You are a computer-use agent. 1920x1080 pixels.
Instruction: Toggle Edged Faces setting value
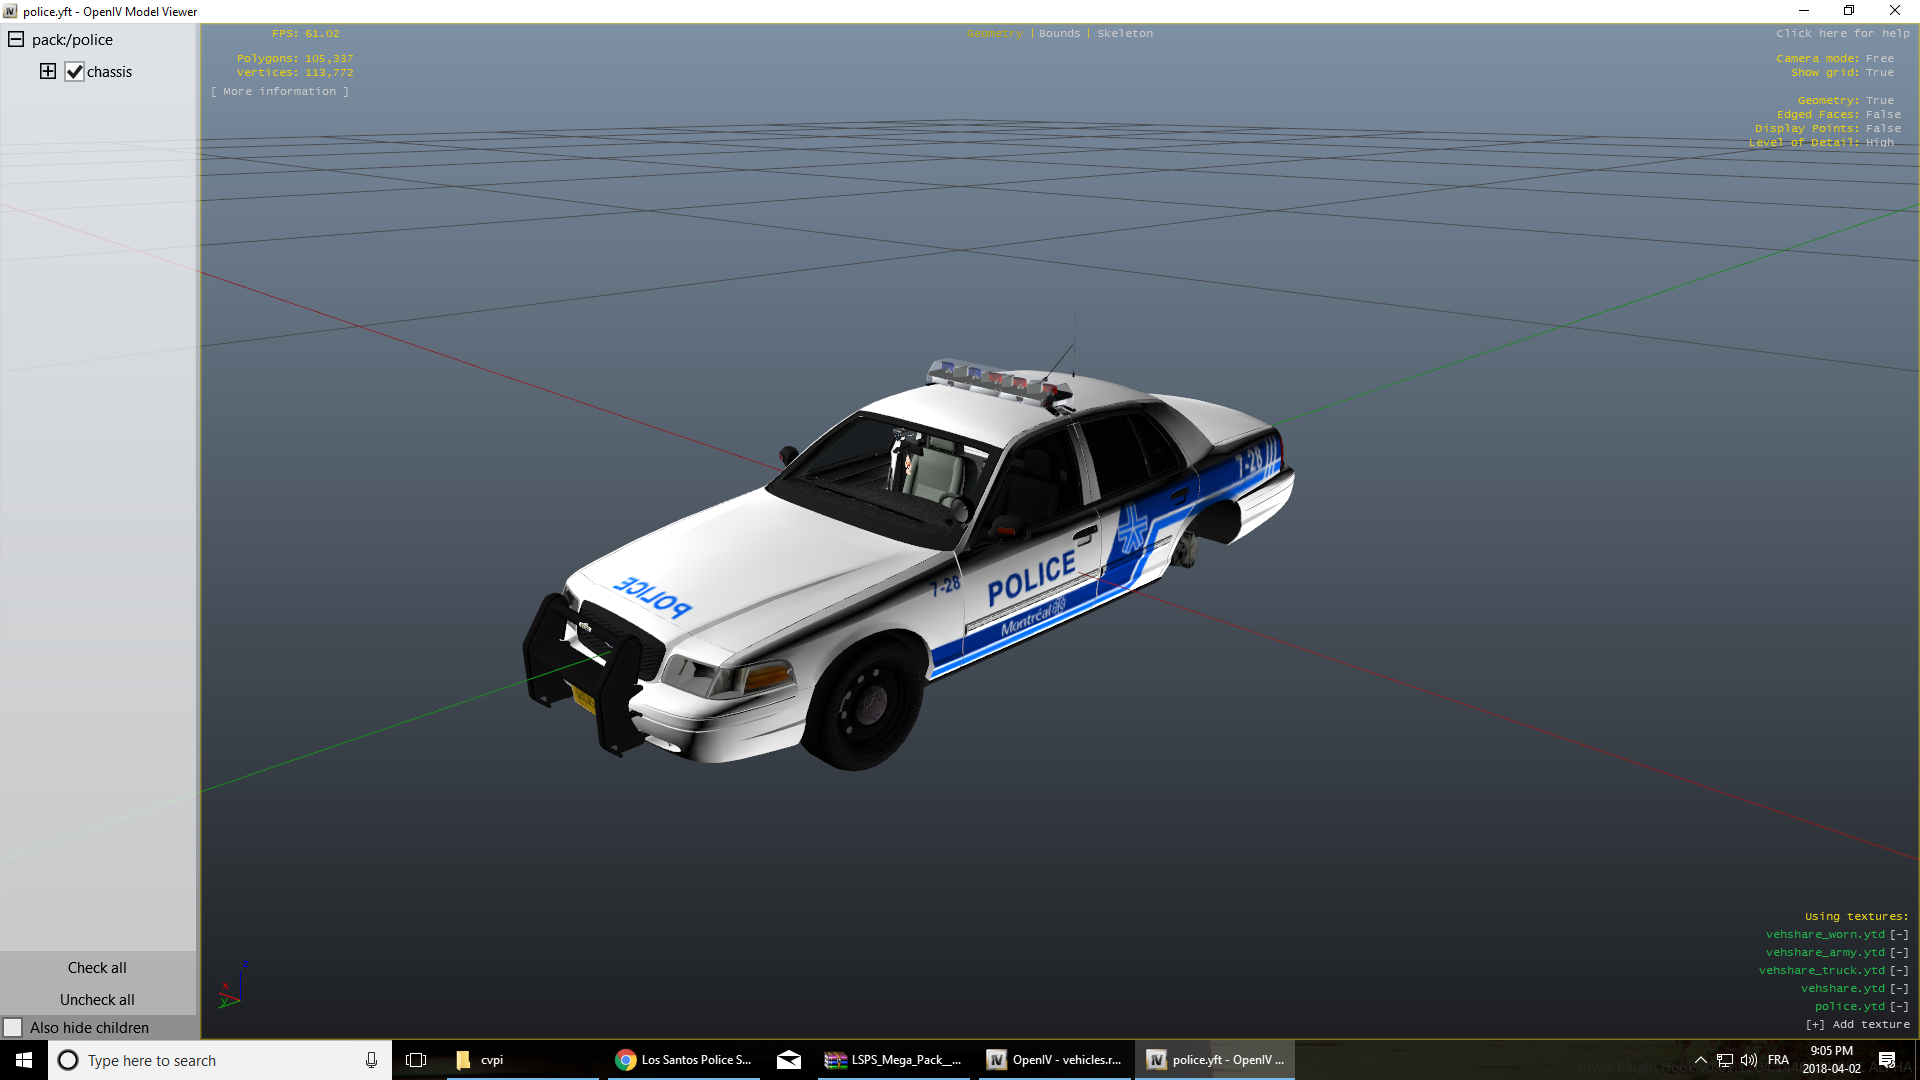[x=1882, y=114]
